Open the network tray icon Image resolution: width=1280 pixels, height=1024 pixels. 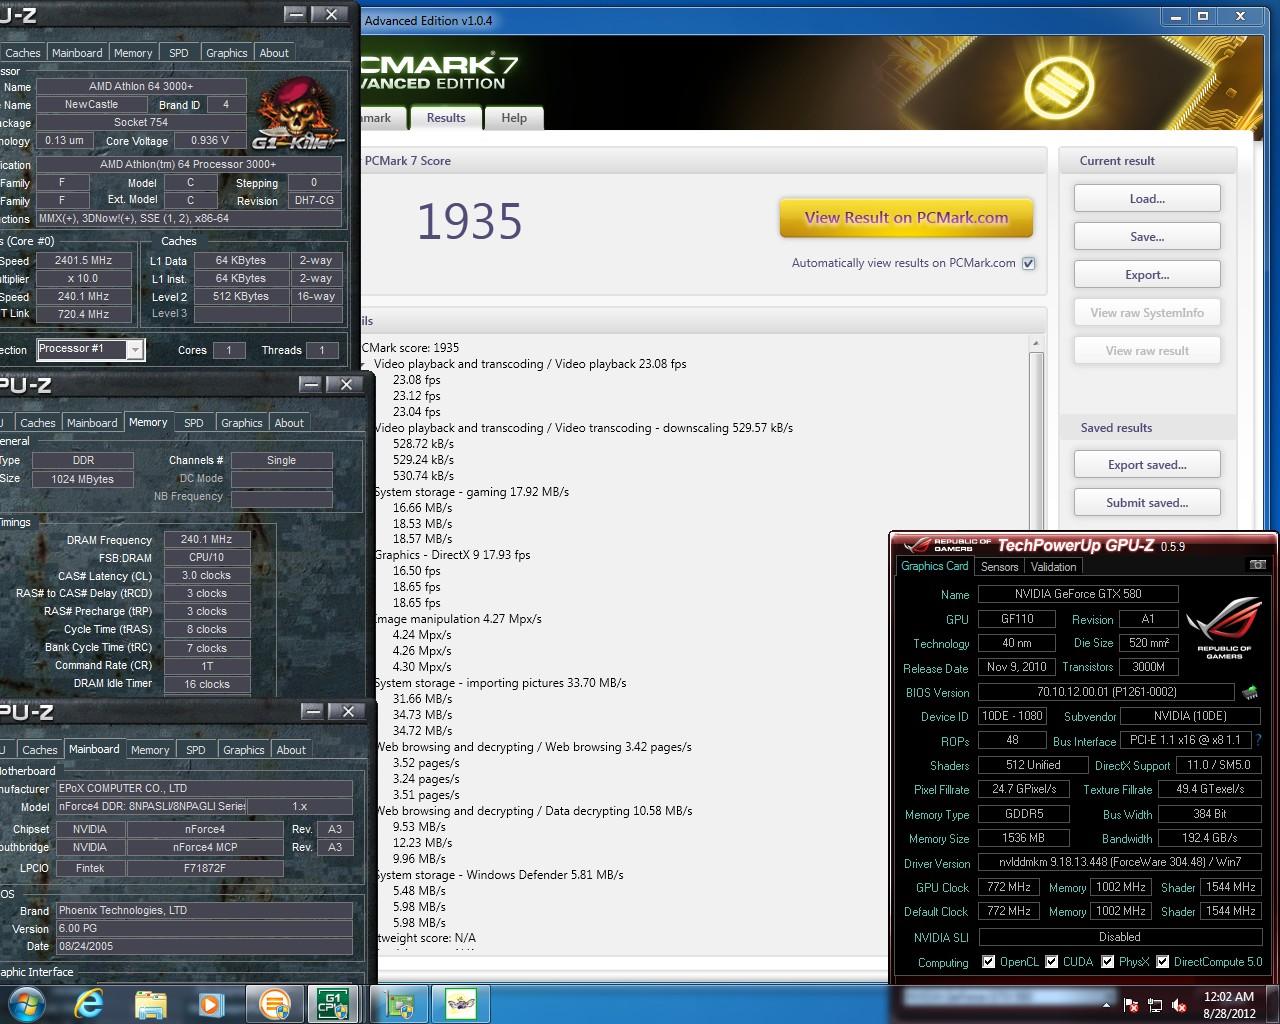click(x=1155, y=1004)
